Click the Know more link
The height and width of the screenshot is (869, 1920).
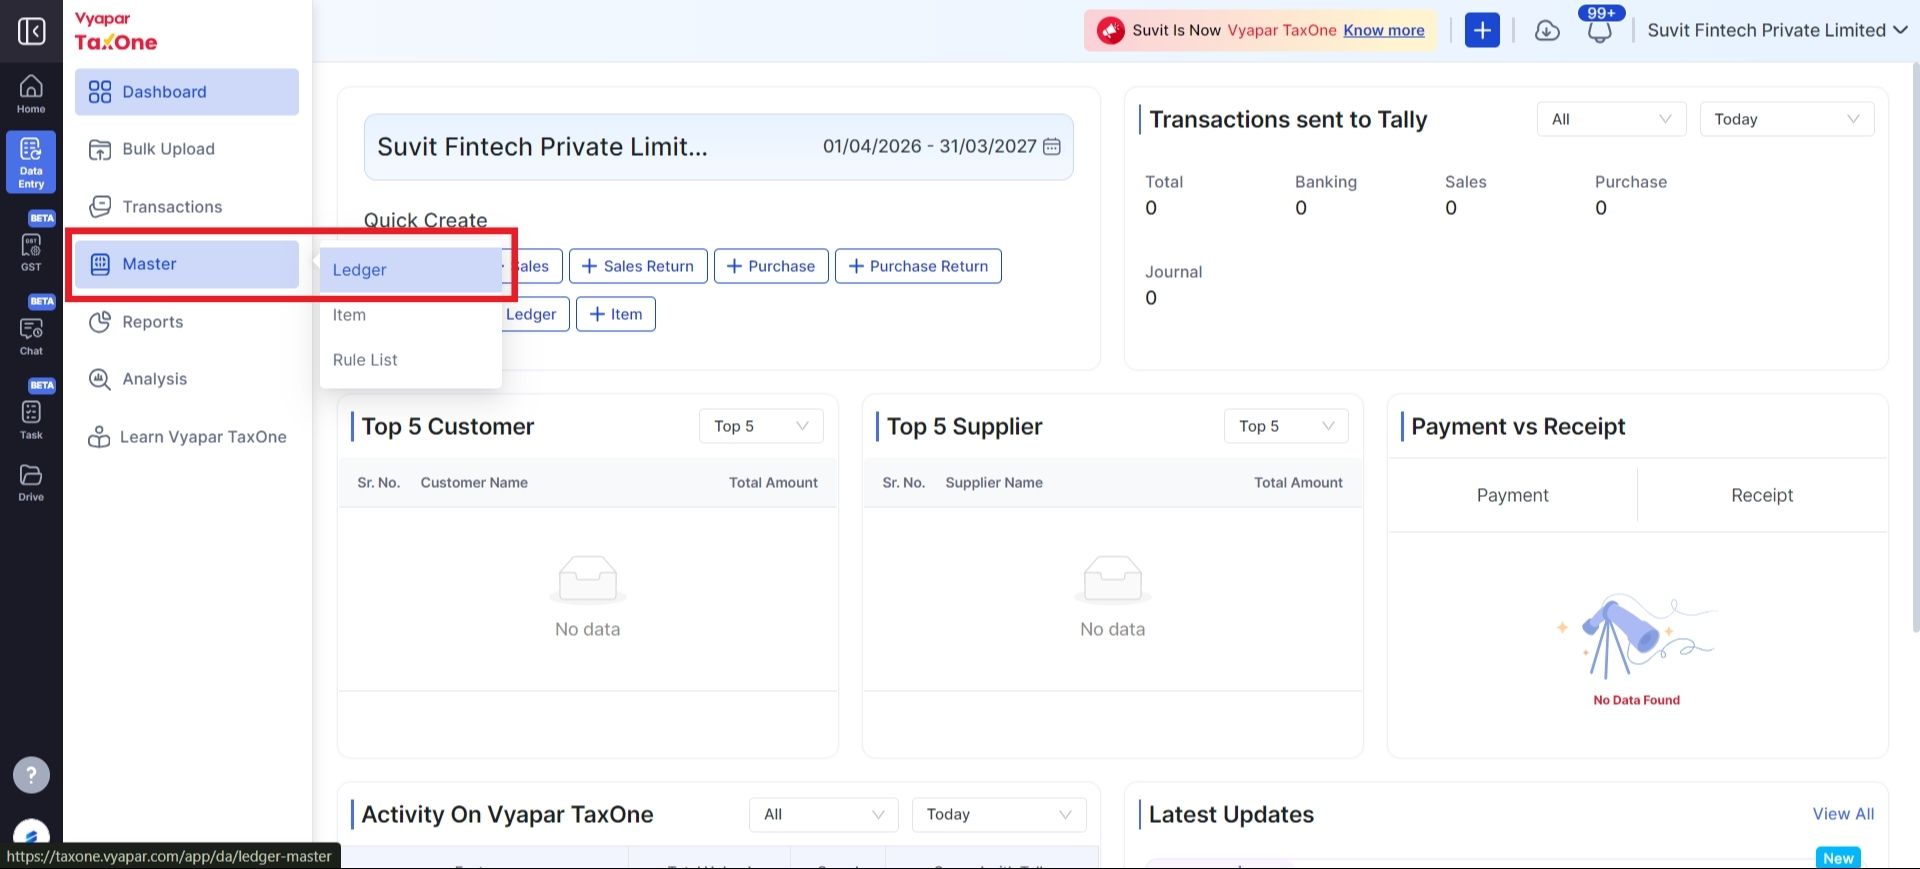tap(1384, 30)
